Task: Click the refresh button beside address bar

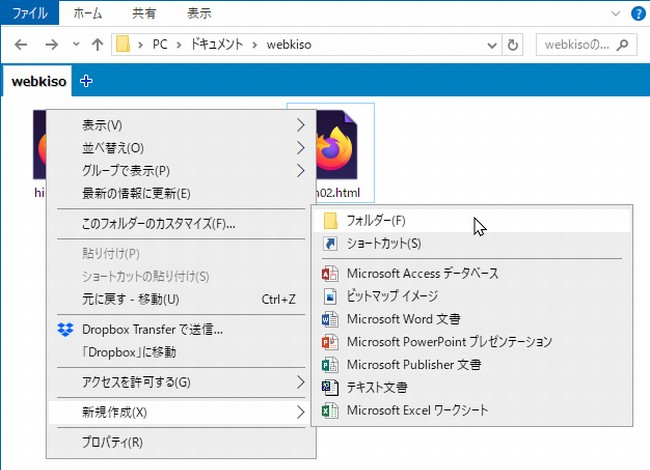Action: click(514, 45)
